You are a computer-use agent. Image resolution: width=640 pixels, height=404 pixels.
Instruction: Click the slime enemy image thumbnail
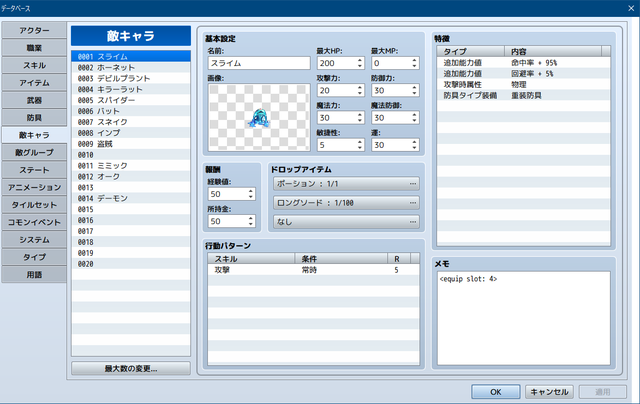259,118
